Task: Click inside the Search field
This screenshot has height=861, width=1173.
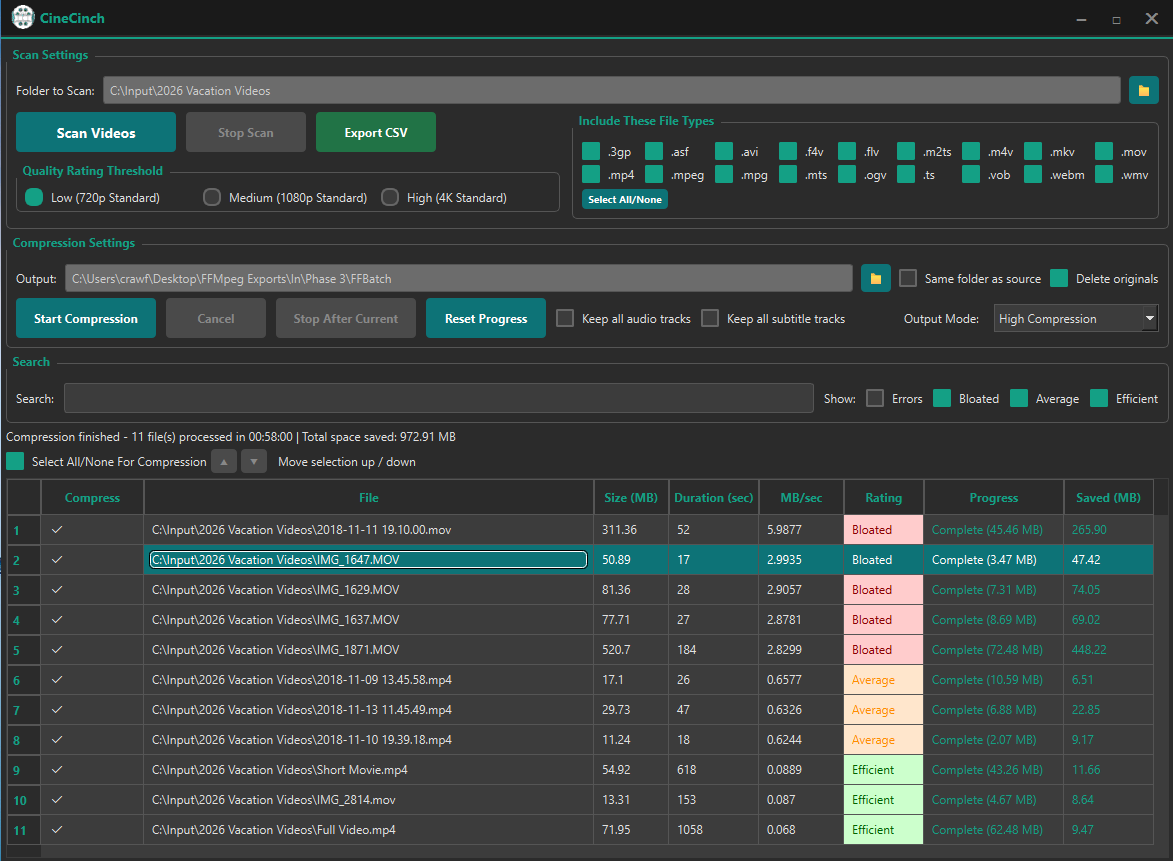Action: coord(438,398)
